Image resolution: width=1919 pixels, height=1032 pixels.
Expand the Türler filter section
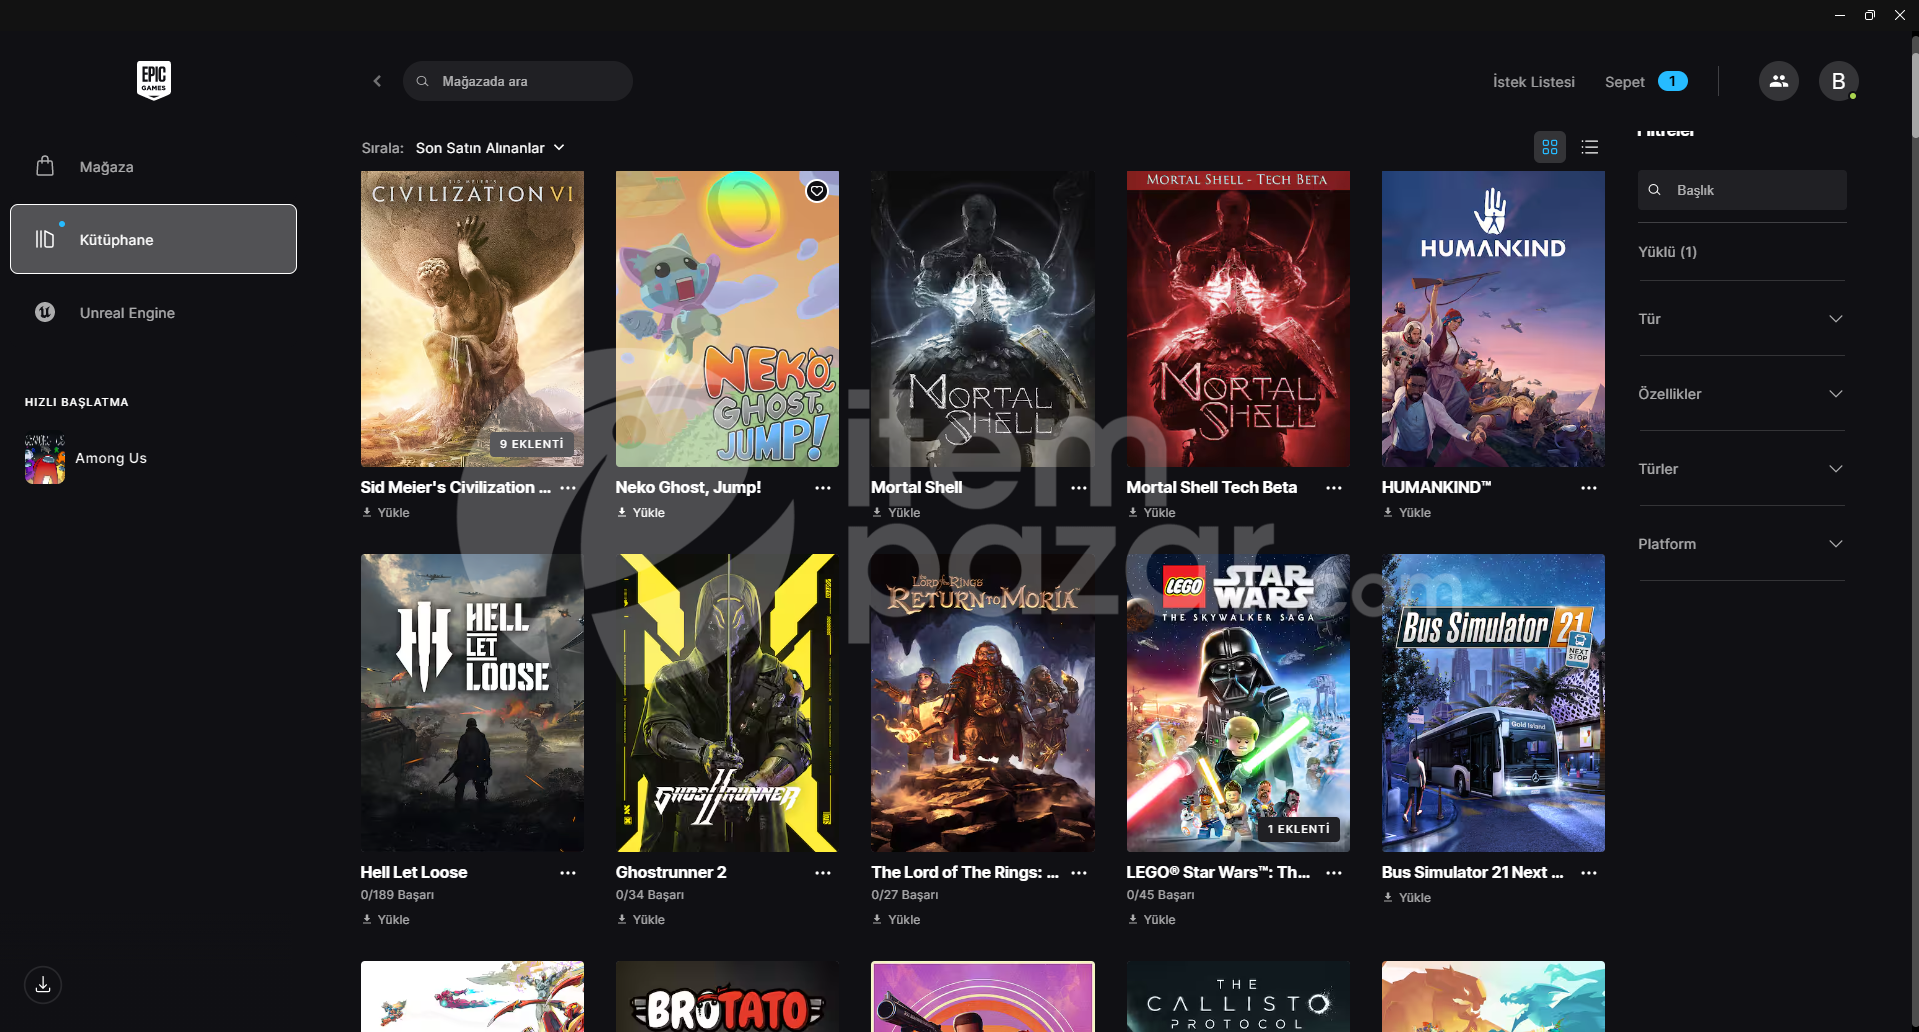(x=1741, y=469)
